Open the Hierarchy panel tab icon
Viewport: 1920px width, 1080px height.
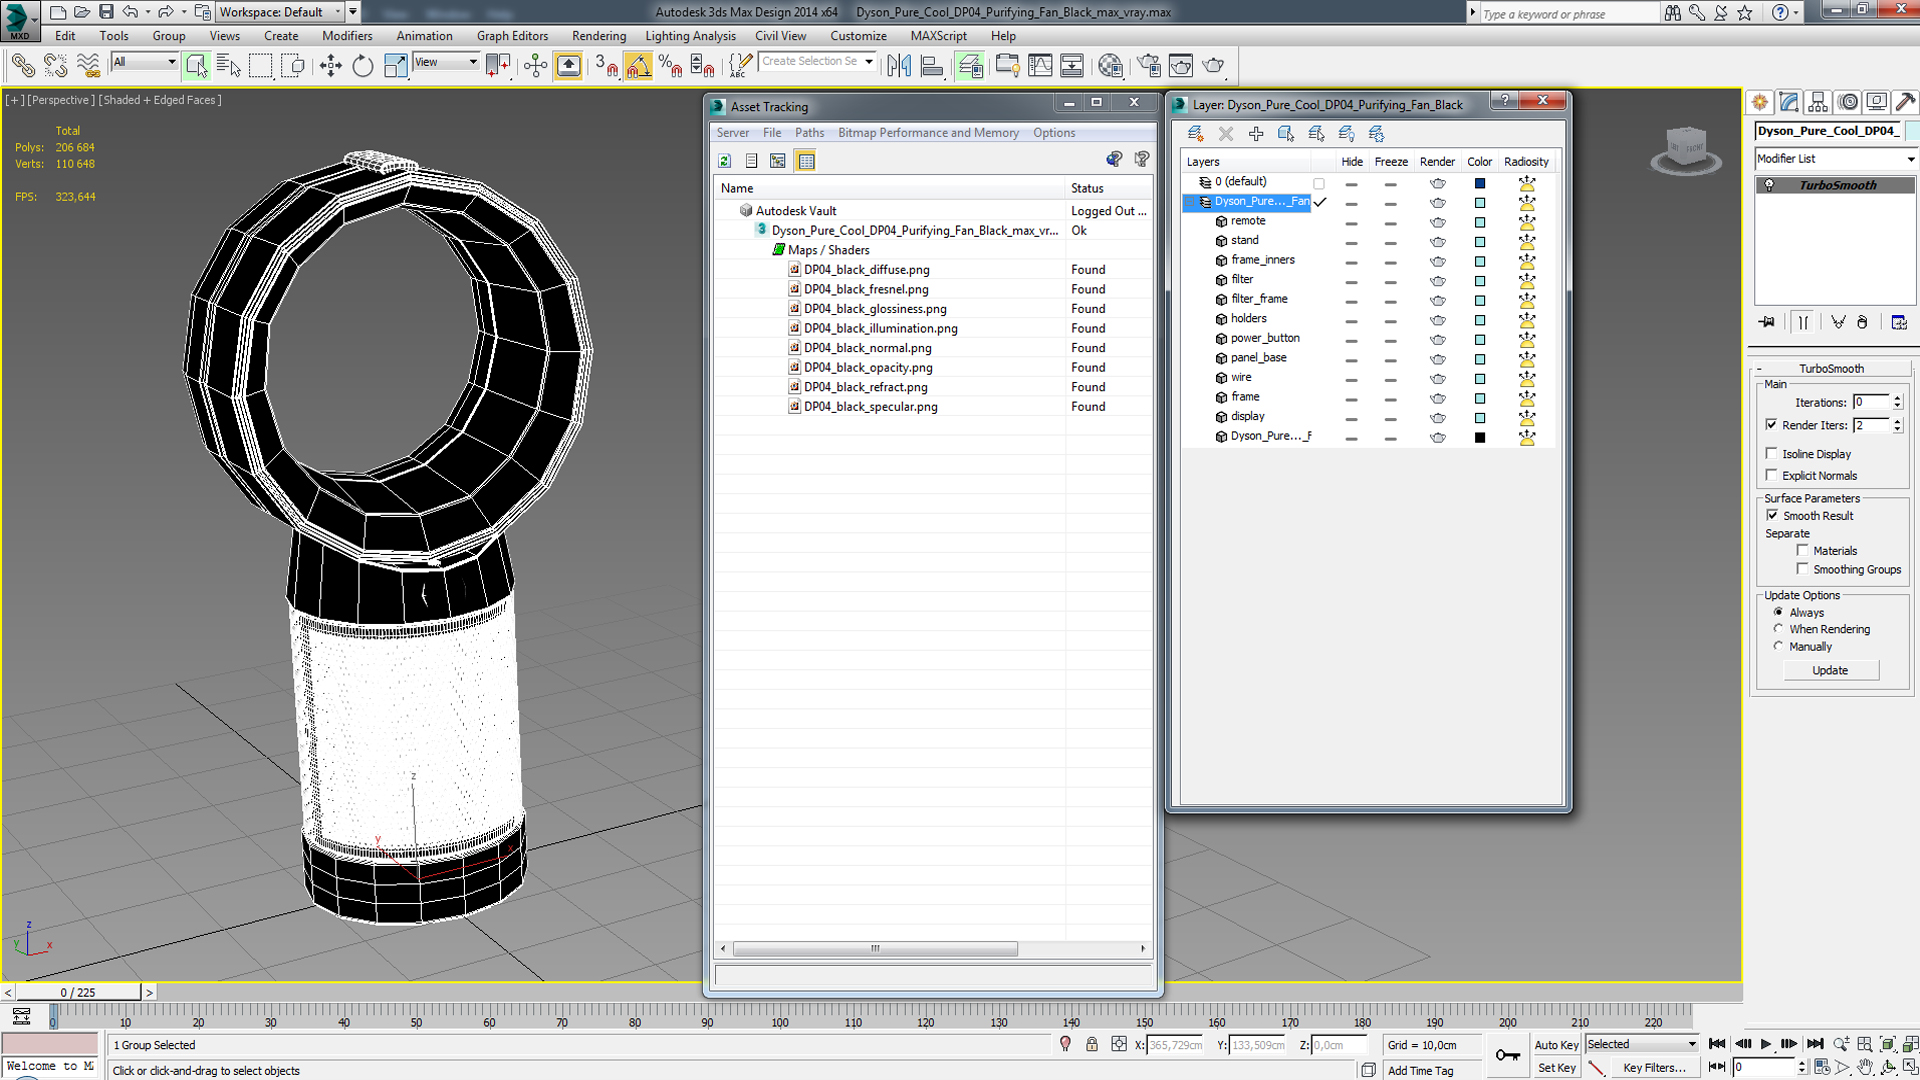[1818, 102]
